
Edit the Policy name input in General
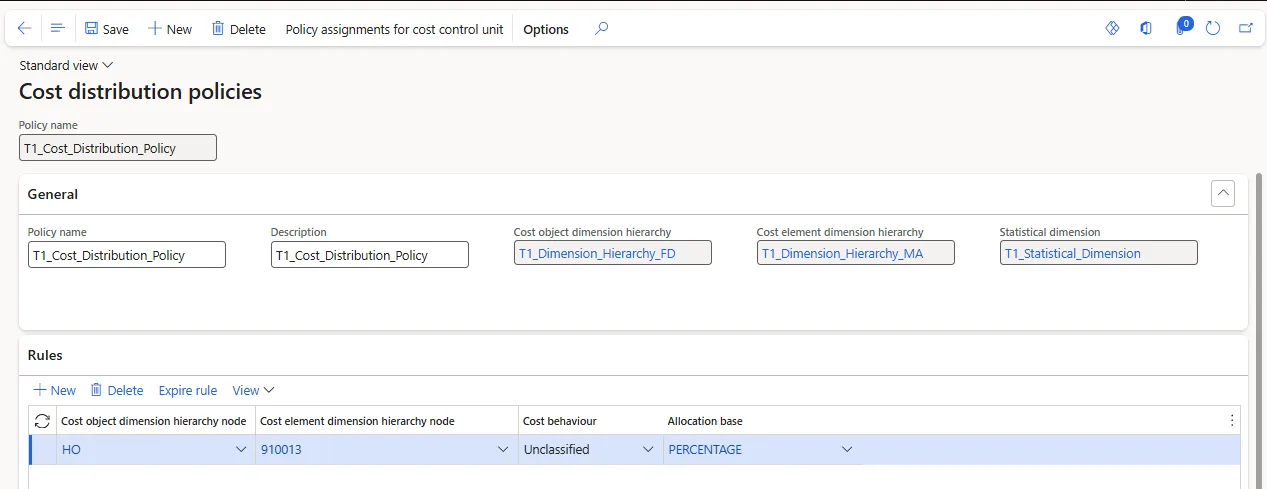[127, 255]
